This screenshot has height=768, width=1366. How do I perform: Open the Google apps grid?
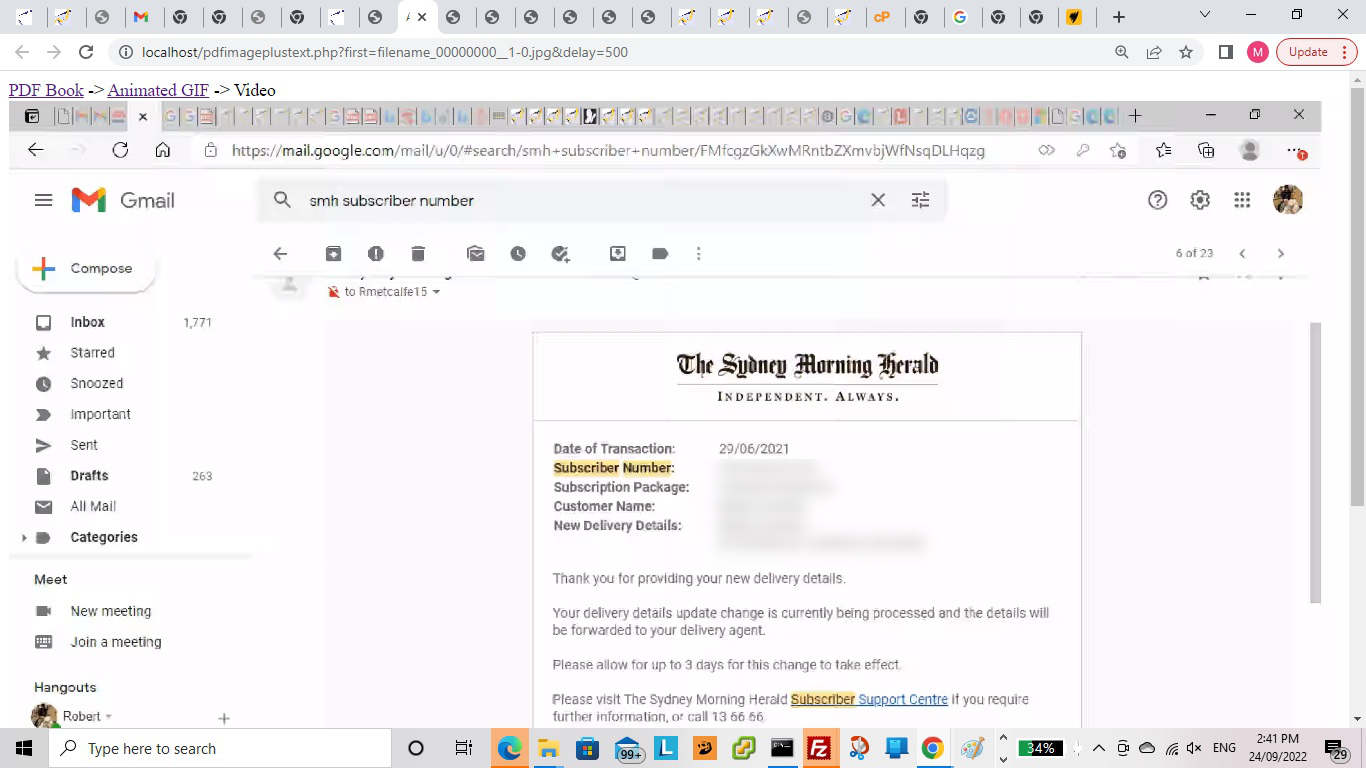click(x=1242, y=200)
